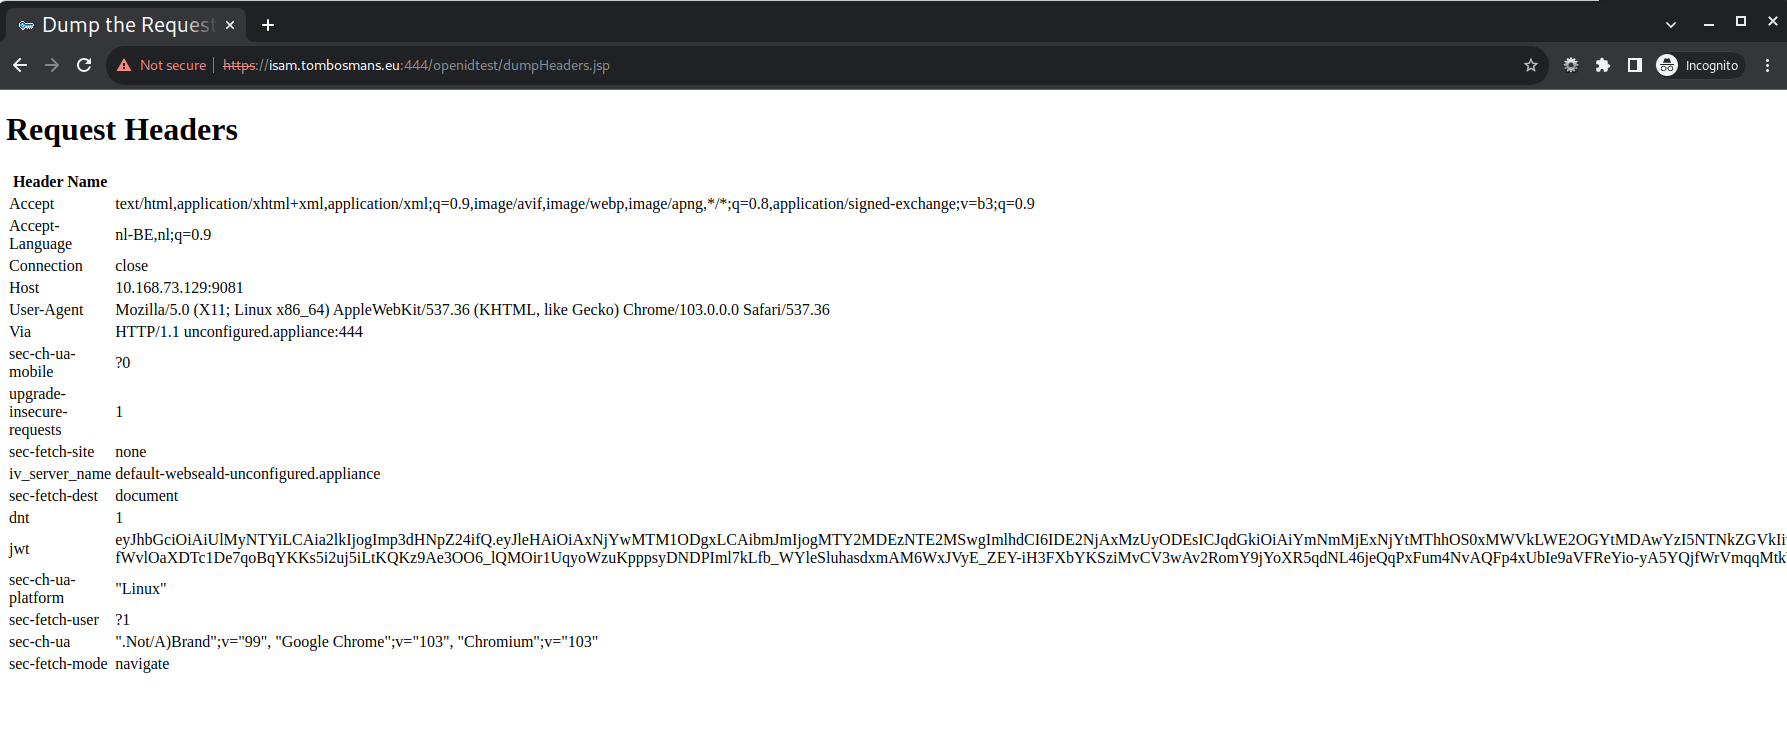The image size is (1787, 740).
Task: Go back to the previous page
Action: 20,65
